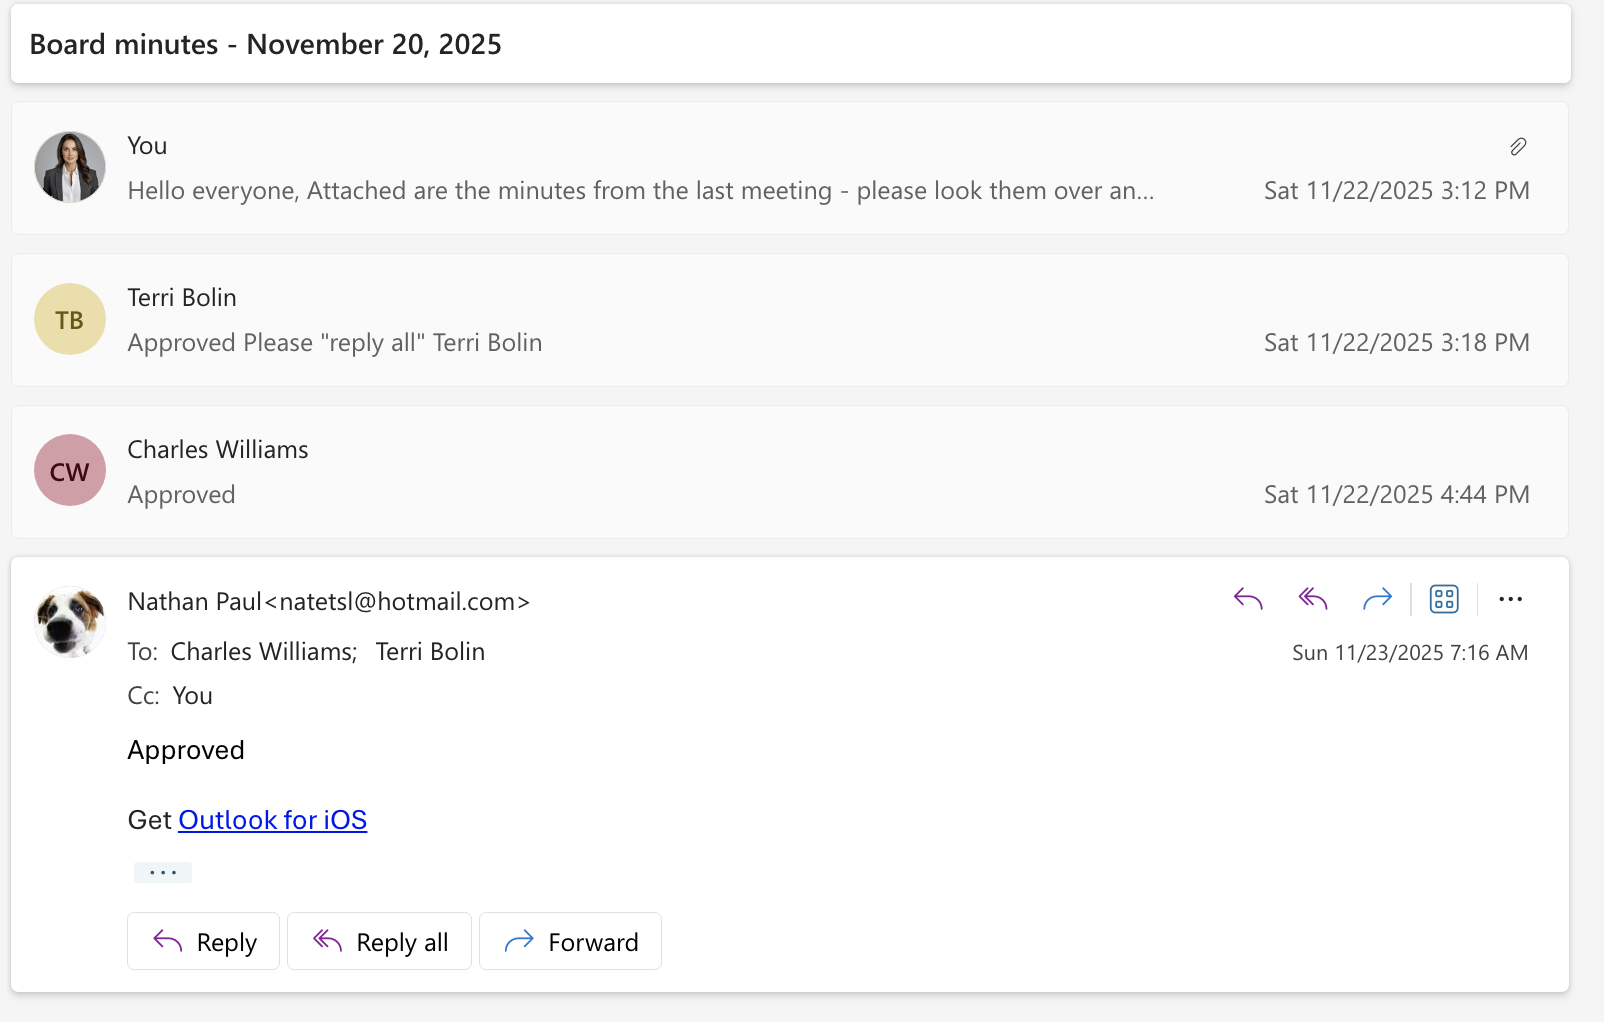Click Charles Williams in the To recipients
Viewport: 1604px width, 1022px height.
click(x=262, y=652)
